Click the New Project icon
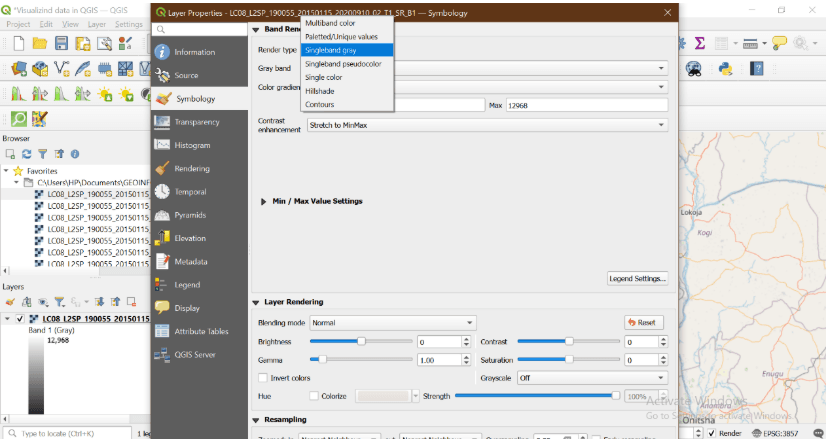 [x=18, y=44]
